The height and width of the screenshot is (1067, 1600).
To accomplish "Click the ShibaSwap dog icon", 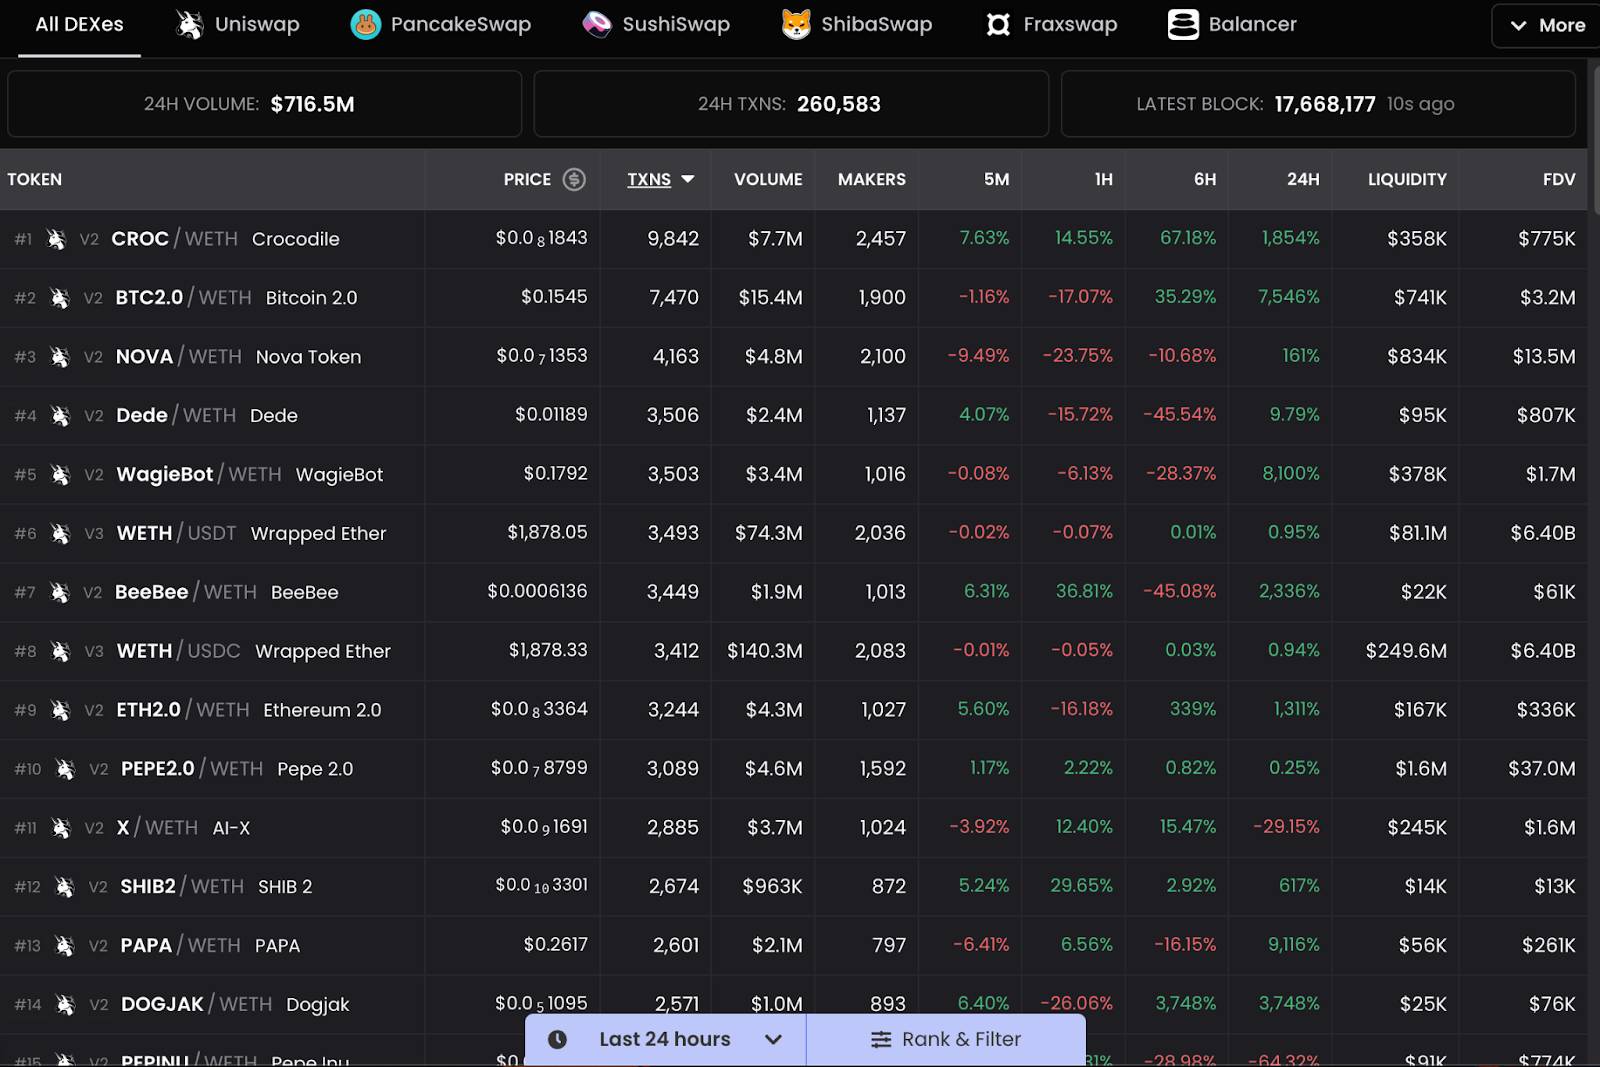I will [x=796, y=24].
